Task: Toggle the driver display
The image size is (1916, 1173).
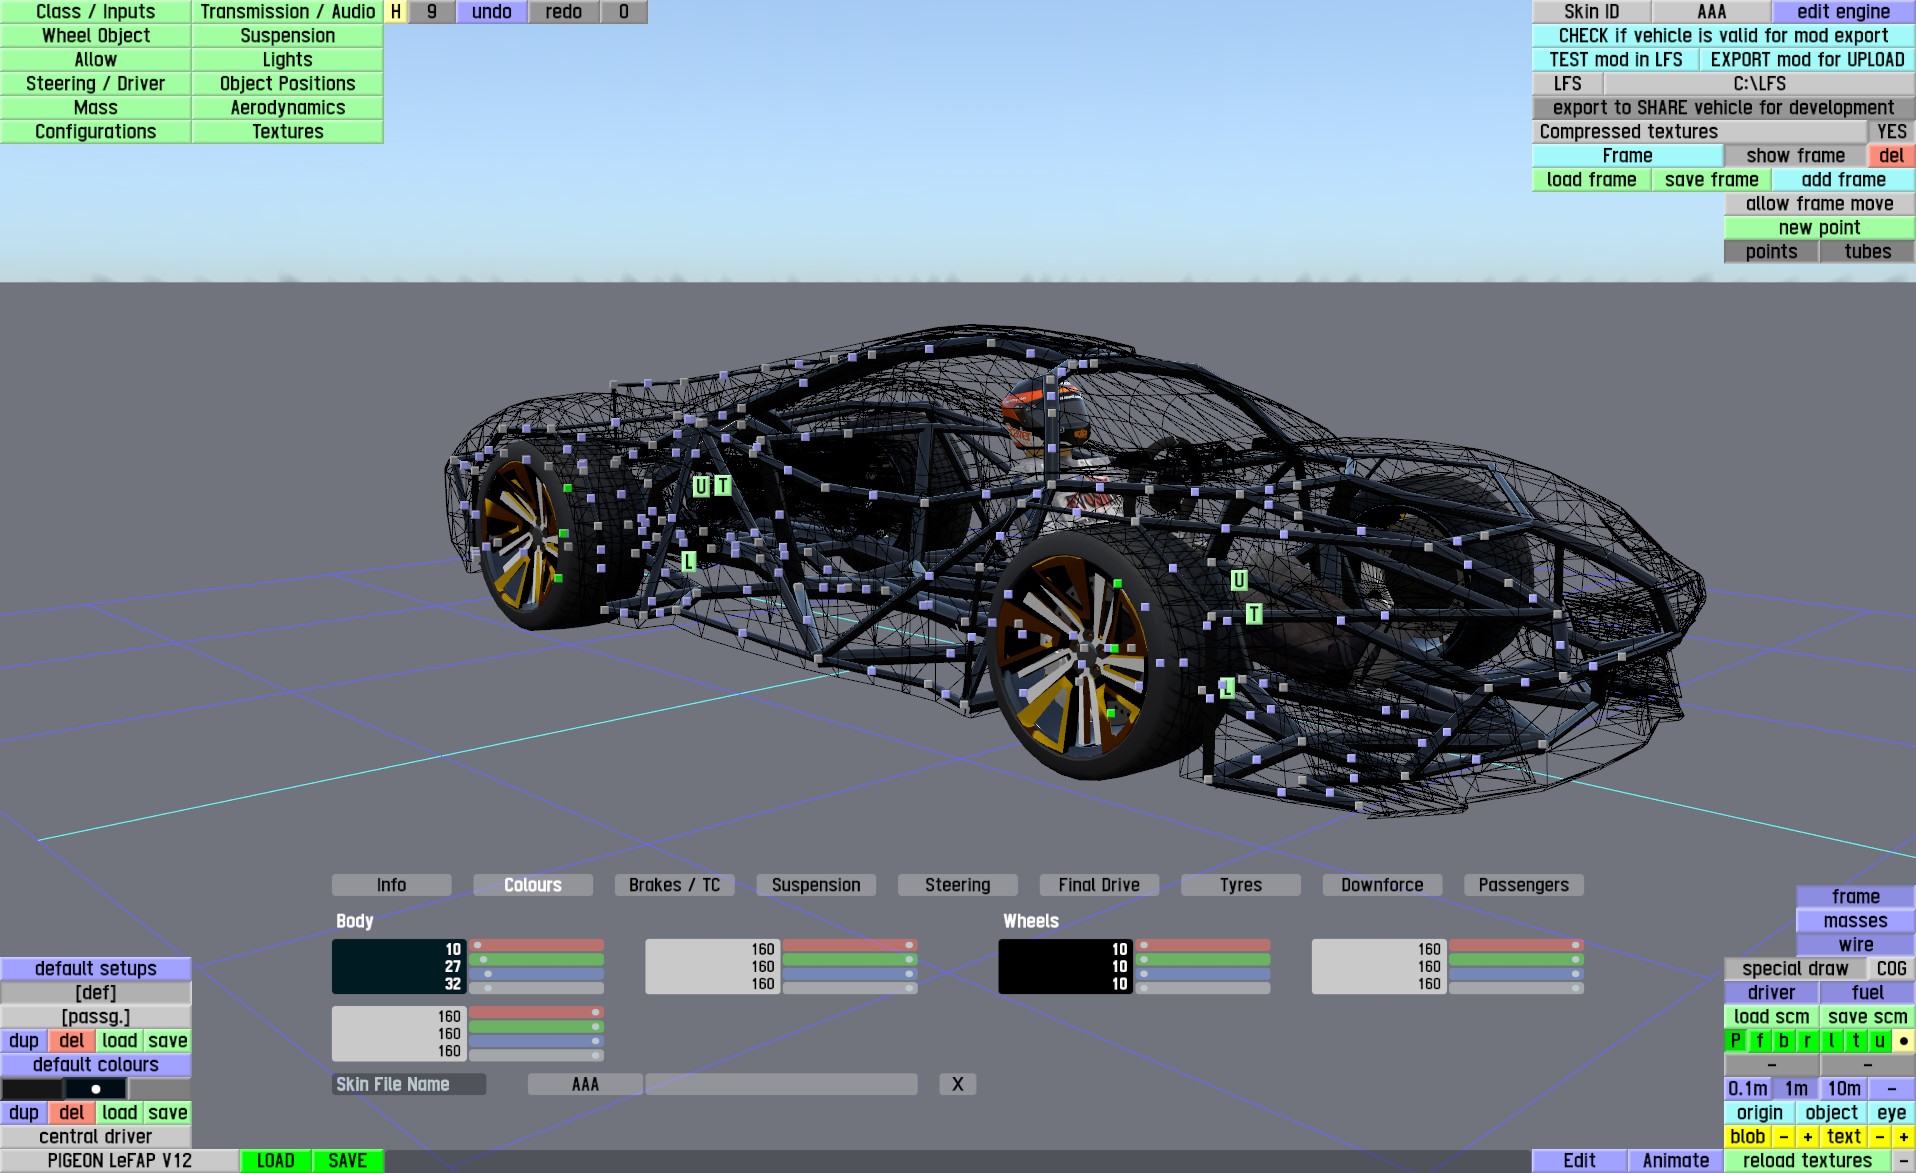Action: tap(1771, 993)
